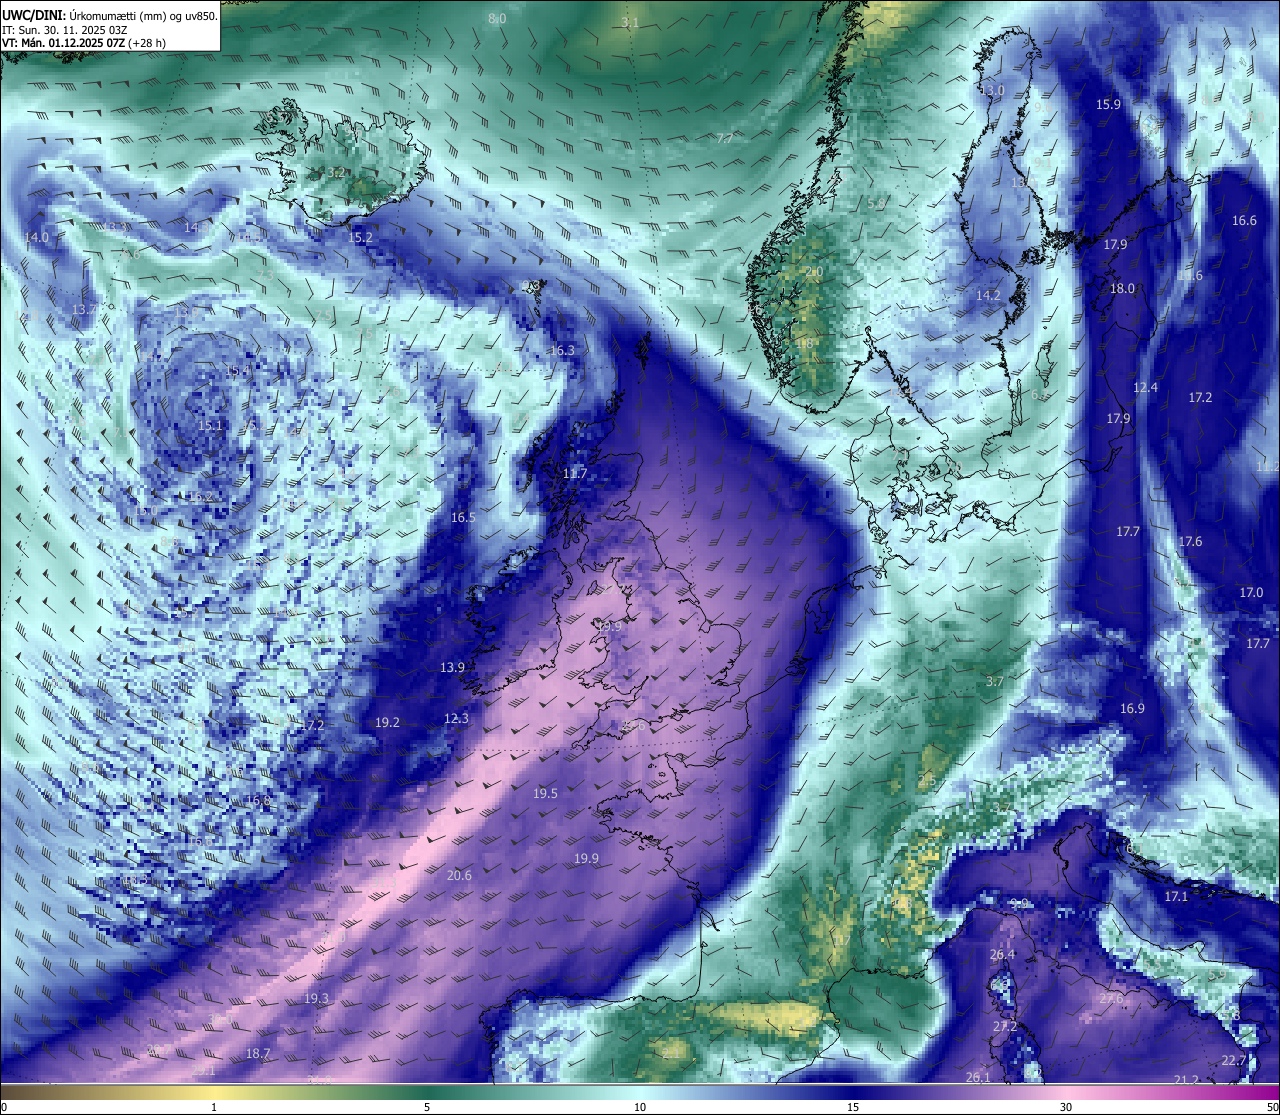Screen dimensions: 1280x1115
Task: Click the 16.5 value label
Action: [463, 517]
